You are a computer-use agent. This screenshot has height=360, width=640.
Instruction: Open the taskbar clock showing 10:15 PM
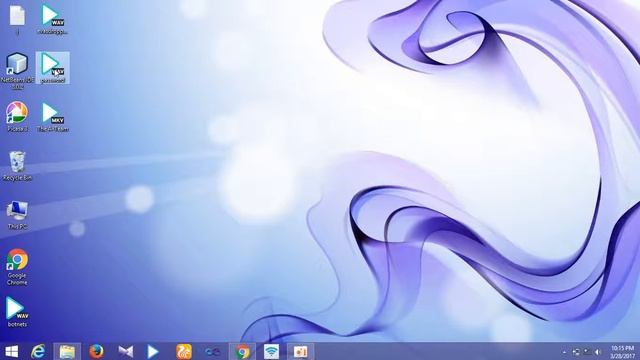(x=623, y=352)
